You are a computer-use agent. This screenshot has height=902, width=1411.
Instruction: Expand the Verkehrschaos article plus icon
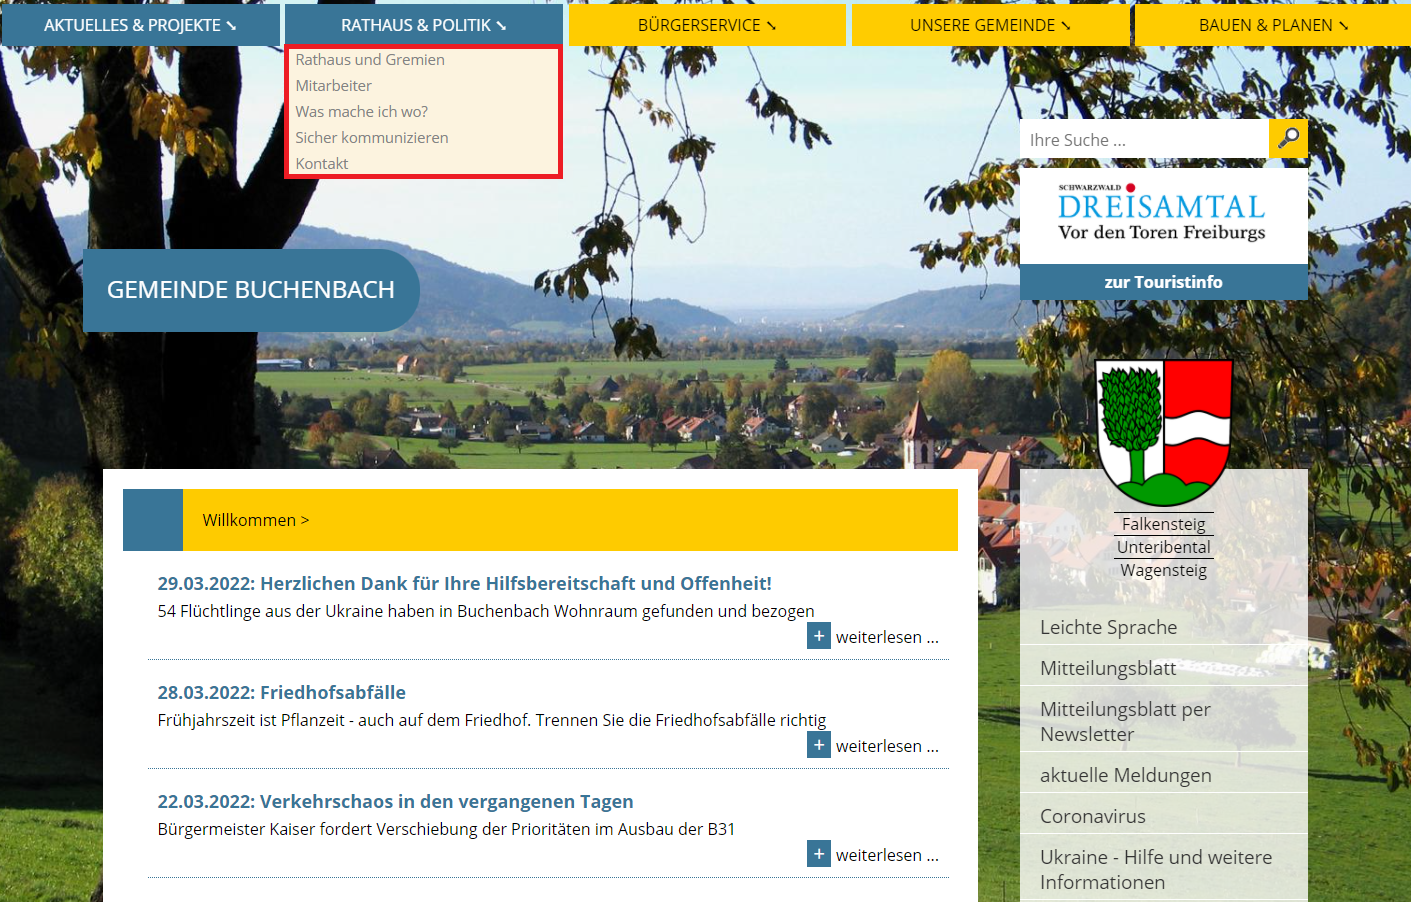819,854
